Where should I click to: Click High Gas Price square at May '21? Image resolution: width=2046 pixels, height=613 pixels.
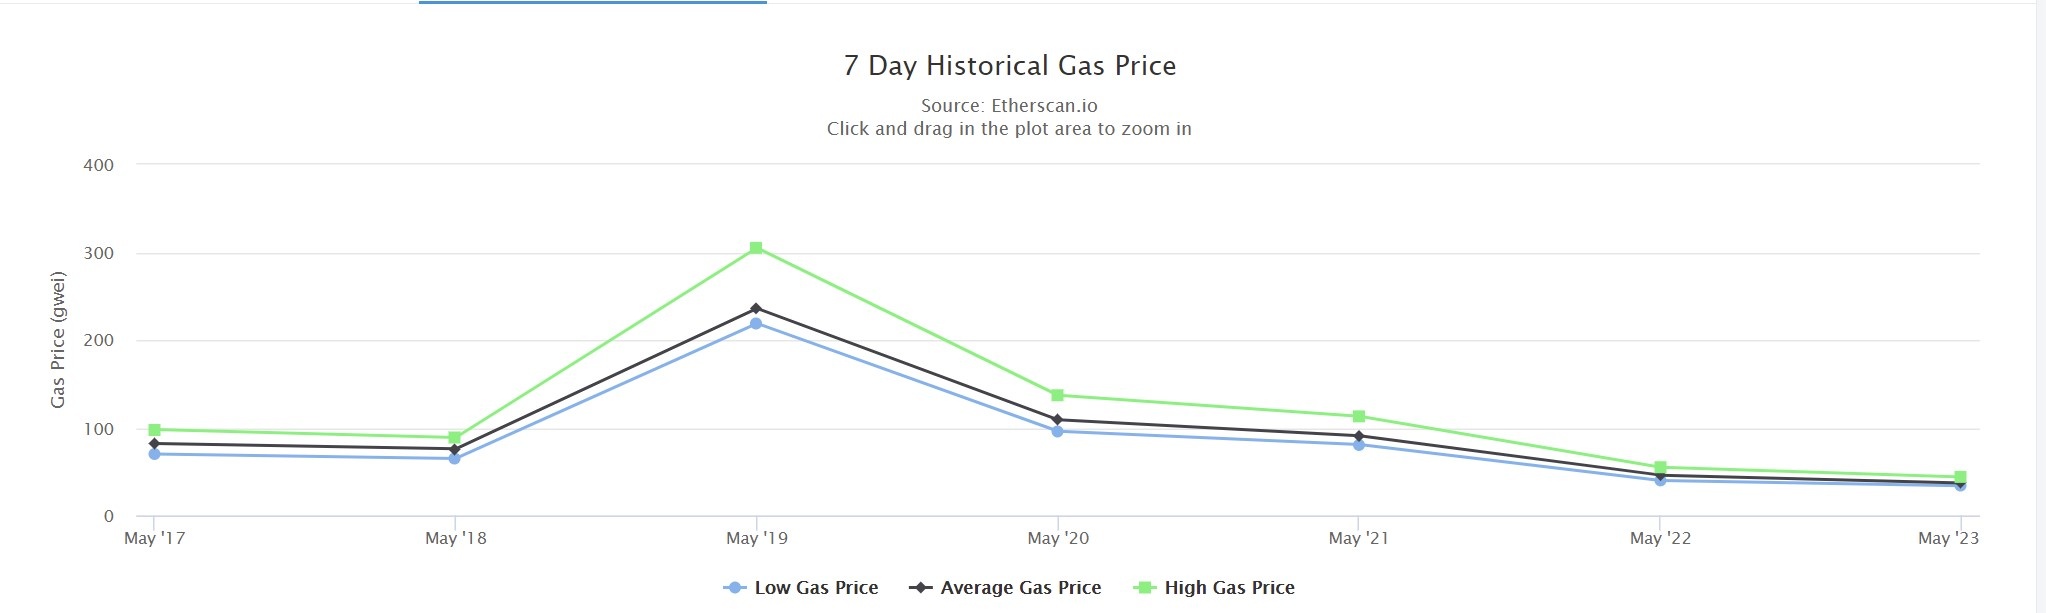tap(1359, 416)
